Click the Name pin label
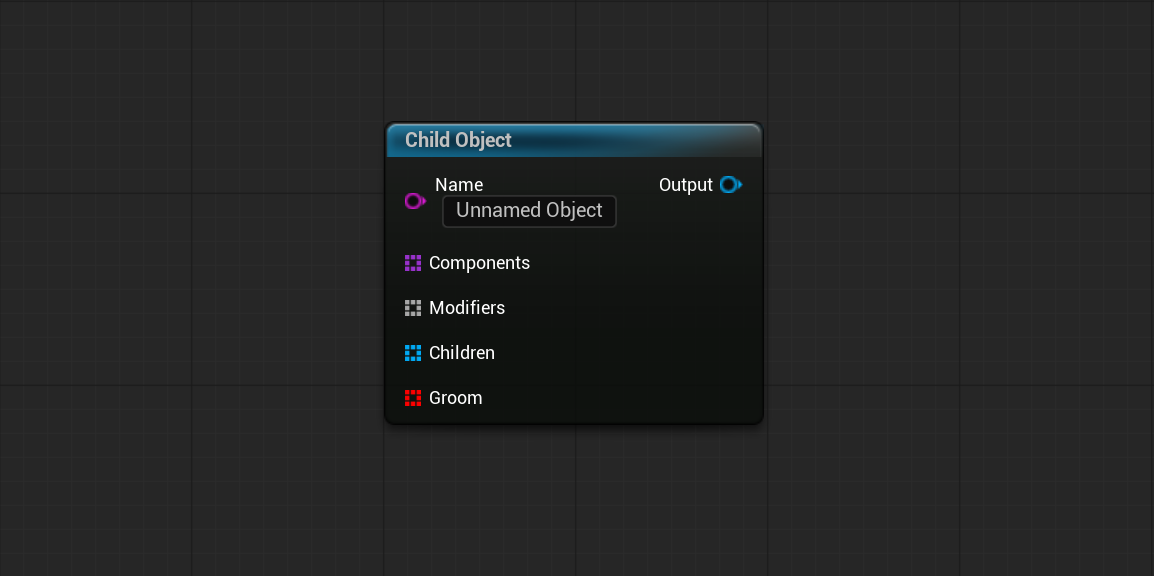The height and width of the screenshot is (576, 1154). tap(459, 185)
